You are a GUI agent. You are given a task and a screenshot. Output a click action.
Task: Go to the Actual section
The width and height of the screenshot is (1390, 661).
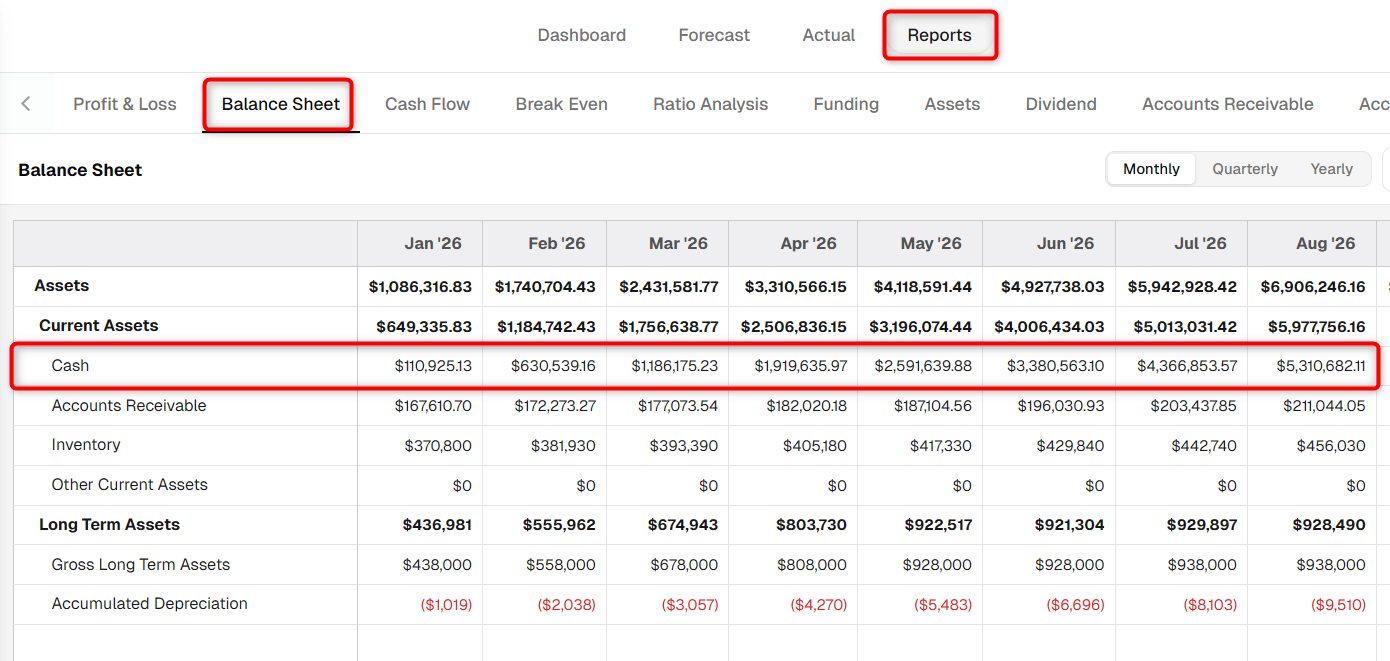click(829, 35)
